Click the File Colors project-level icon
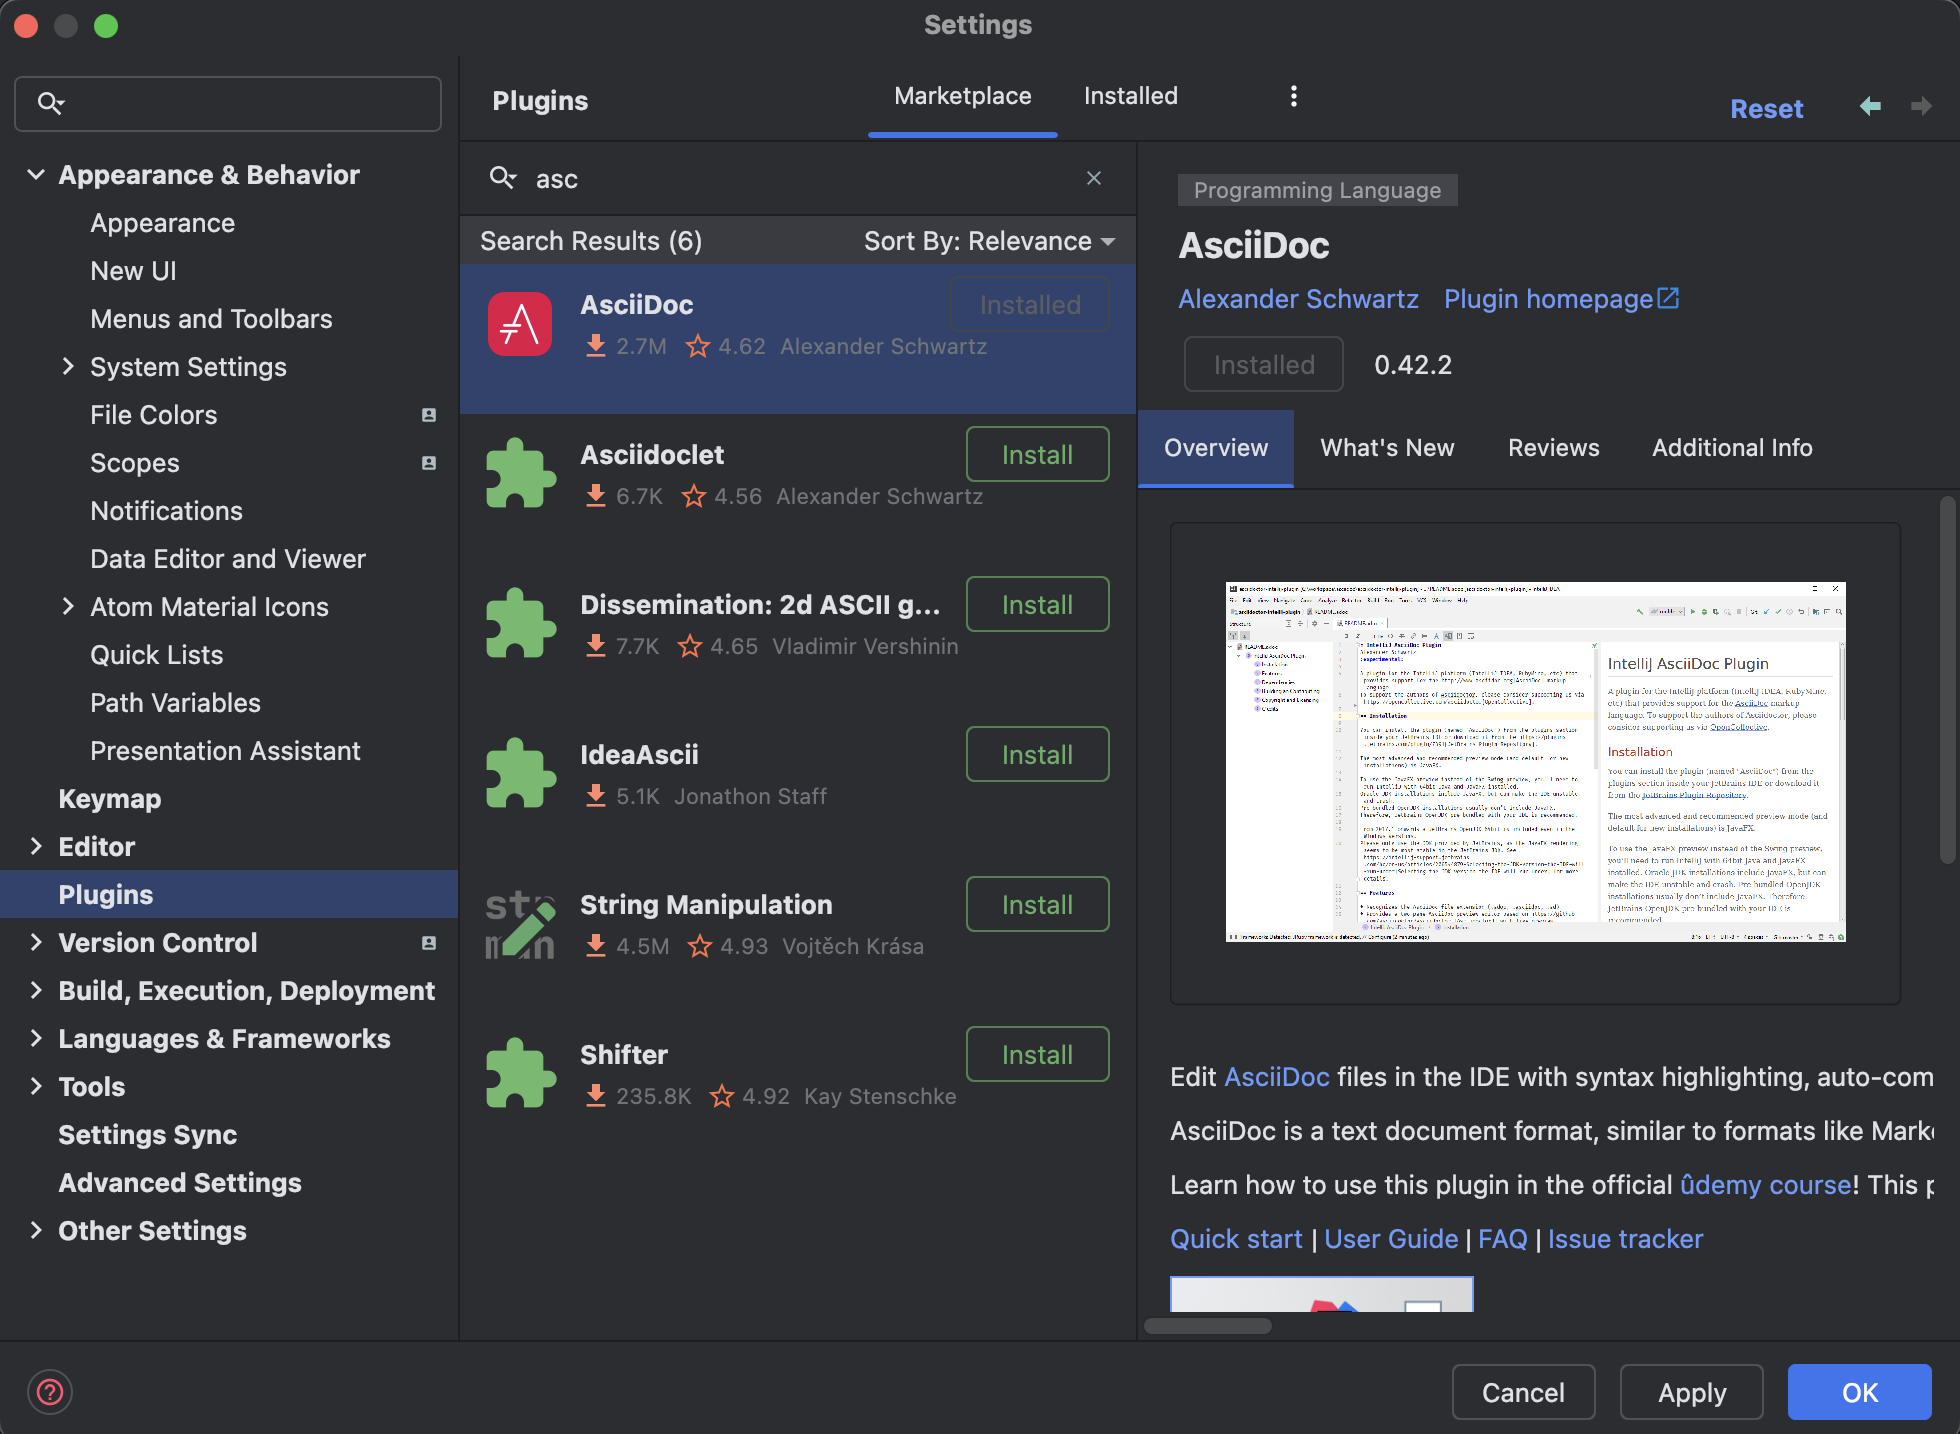Viewport: 1960px width, 1434px height. click(x=429, y=415)
